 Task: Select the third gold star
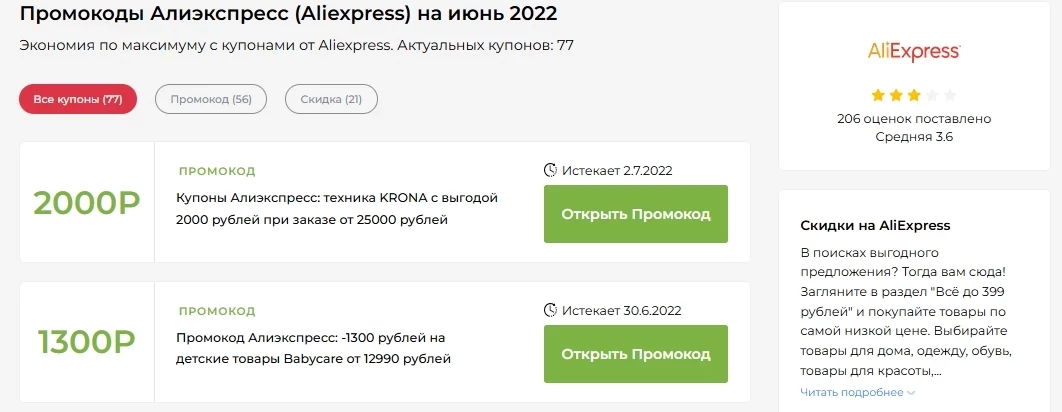tap(914, 96)
